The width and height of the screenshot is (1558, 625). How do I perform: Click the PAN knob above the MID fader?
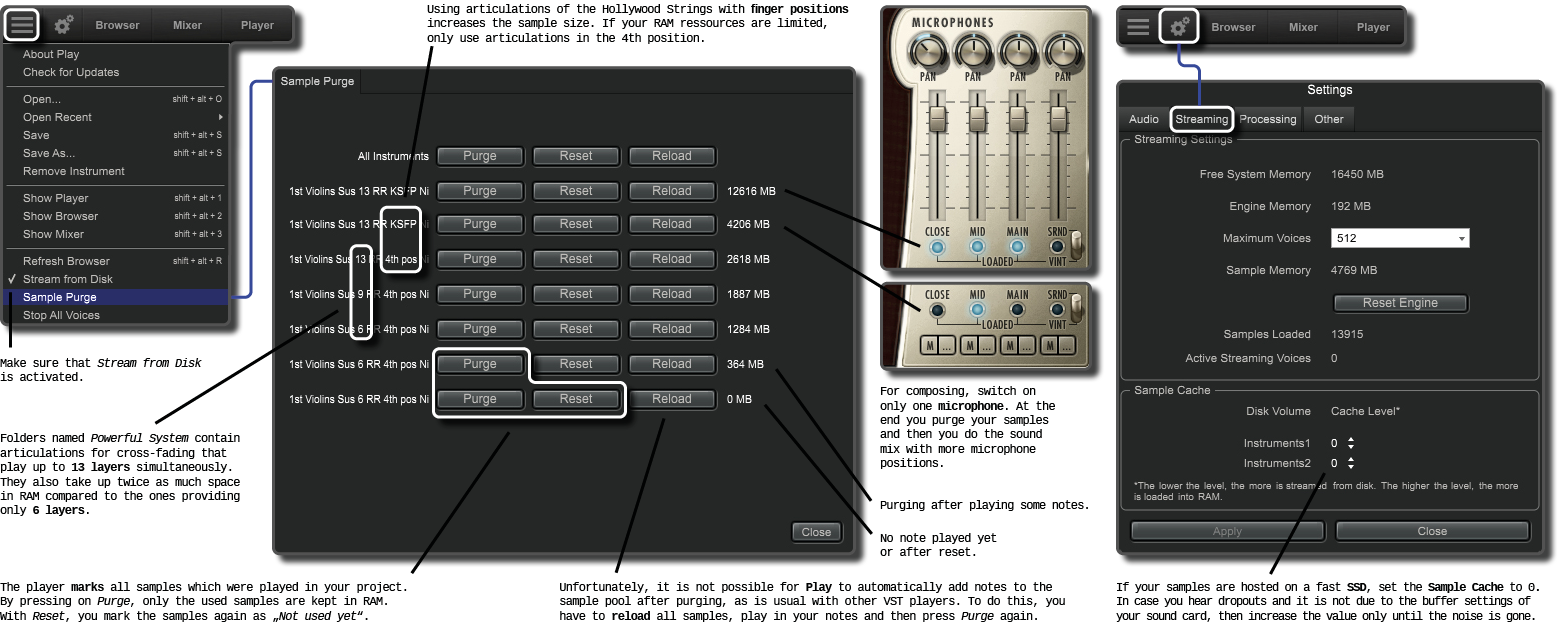tap(972, 50)
